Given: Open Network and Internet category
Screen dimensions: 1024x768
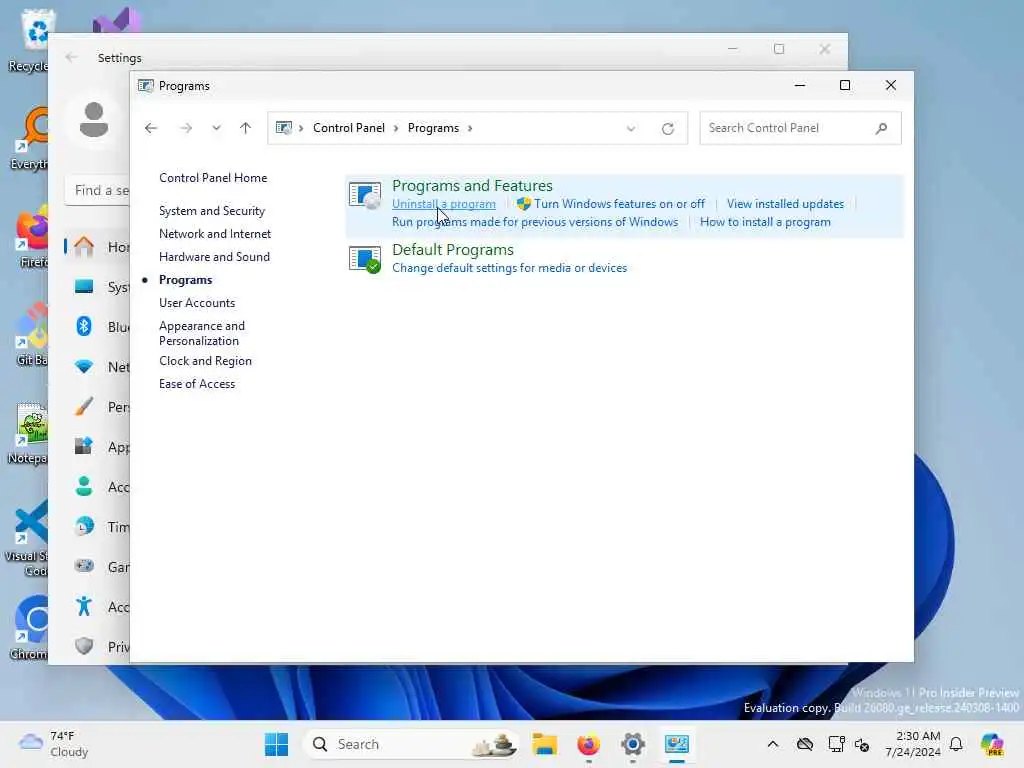Looking at the screenshot, I should click(215, 234).
